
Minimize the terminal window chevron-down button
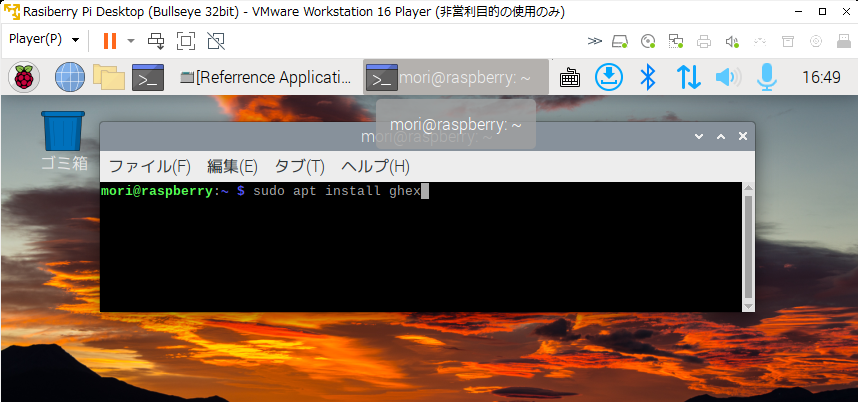[x=699, y=136]
